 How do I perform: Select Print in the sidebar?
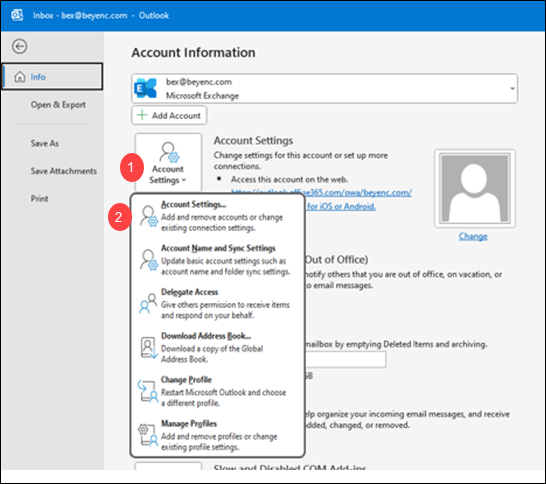(x=39, y=198)
